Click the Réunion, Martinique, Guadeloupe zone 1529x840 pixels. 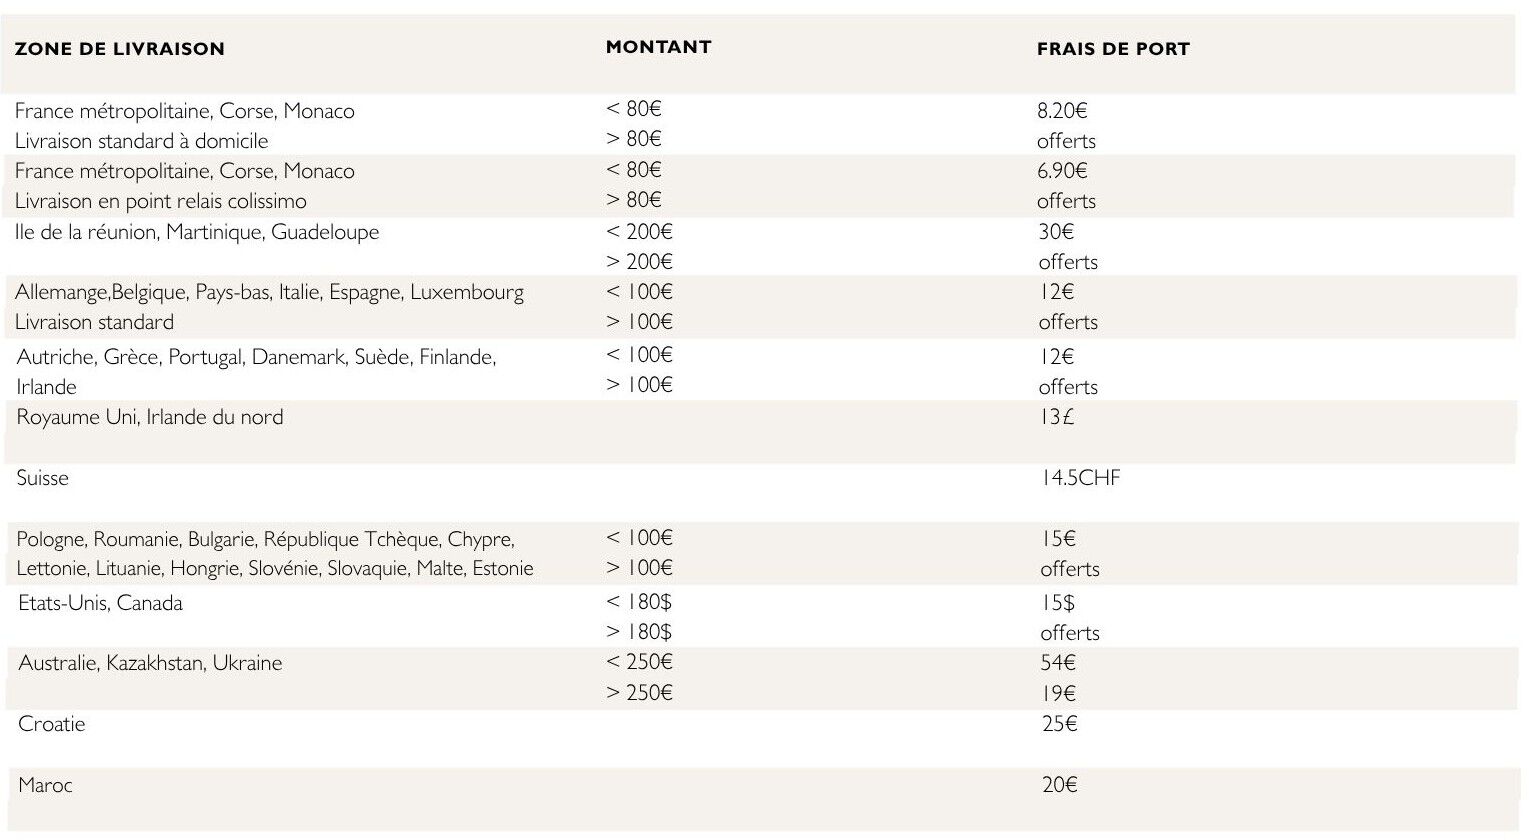(197, 232)
